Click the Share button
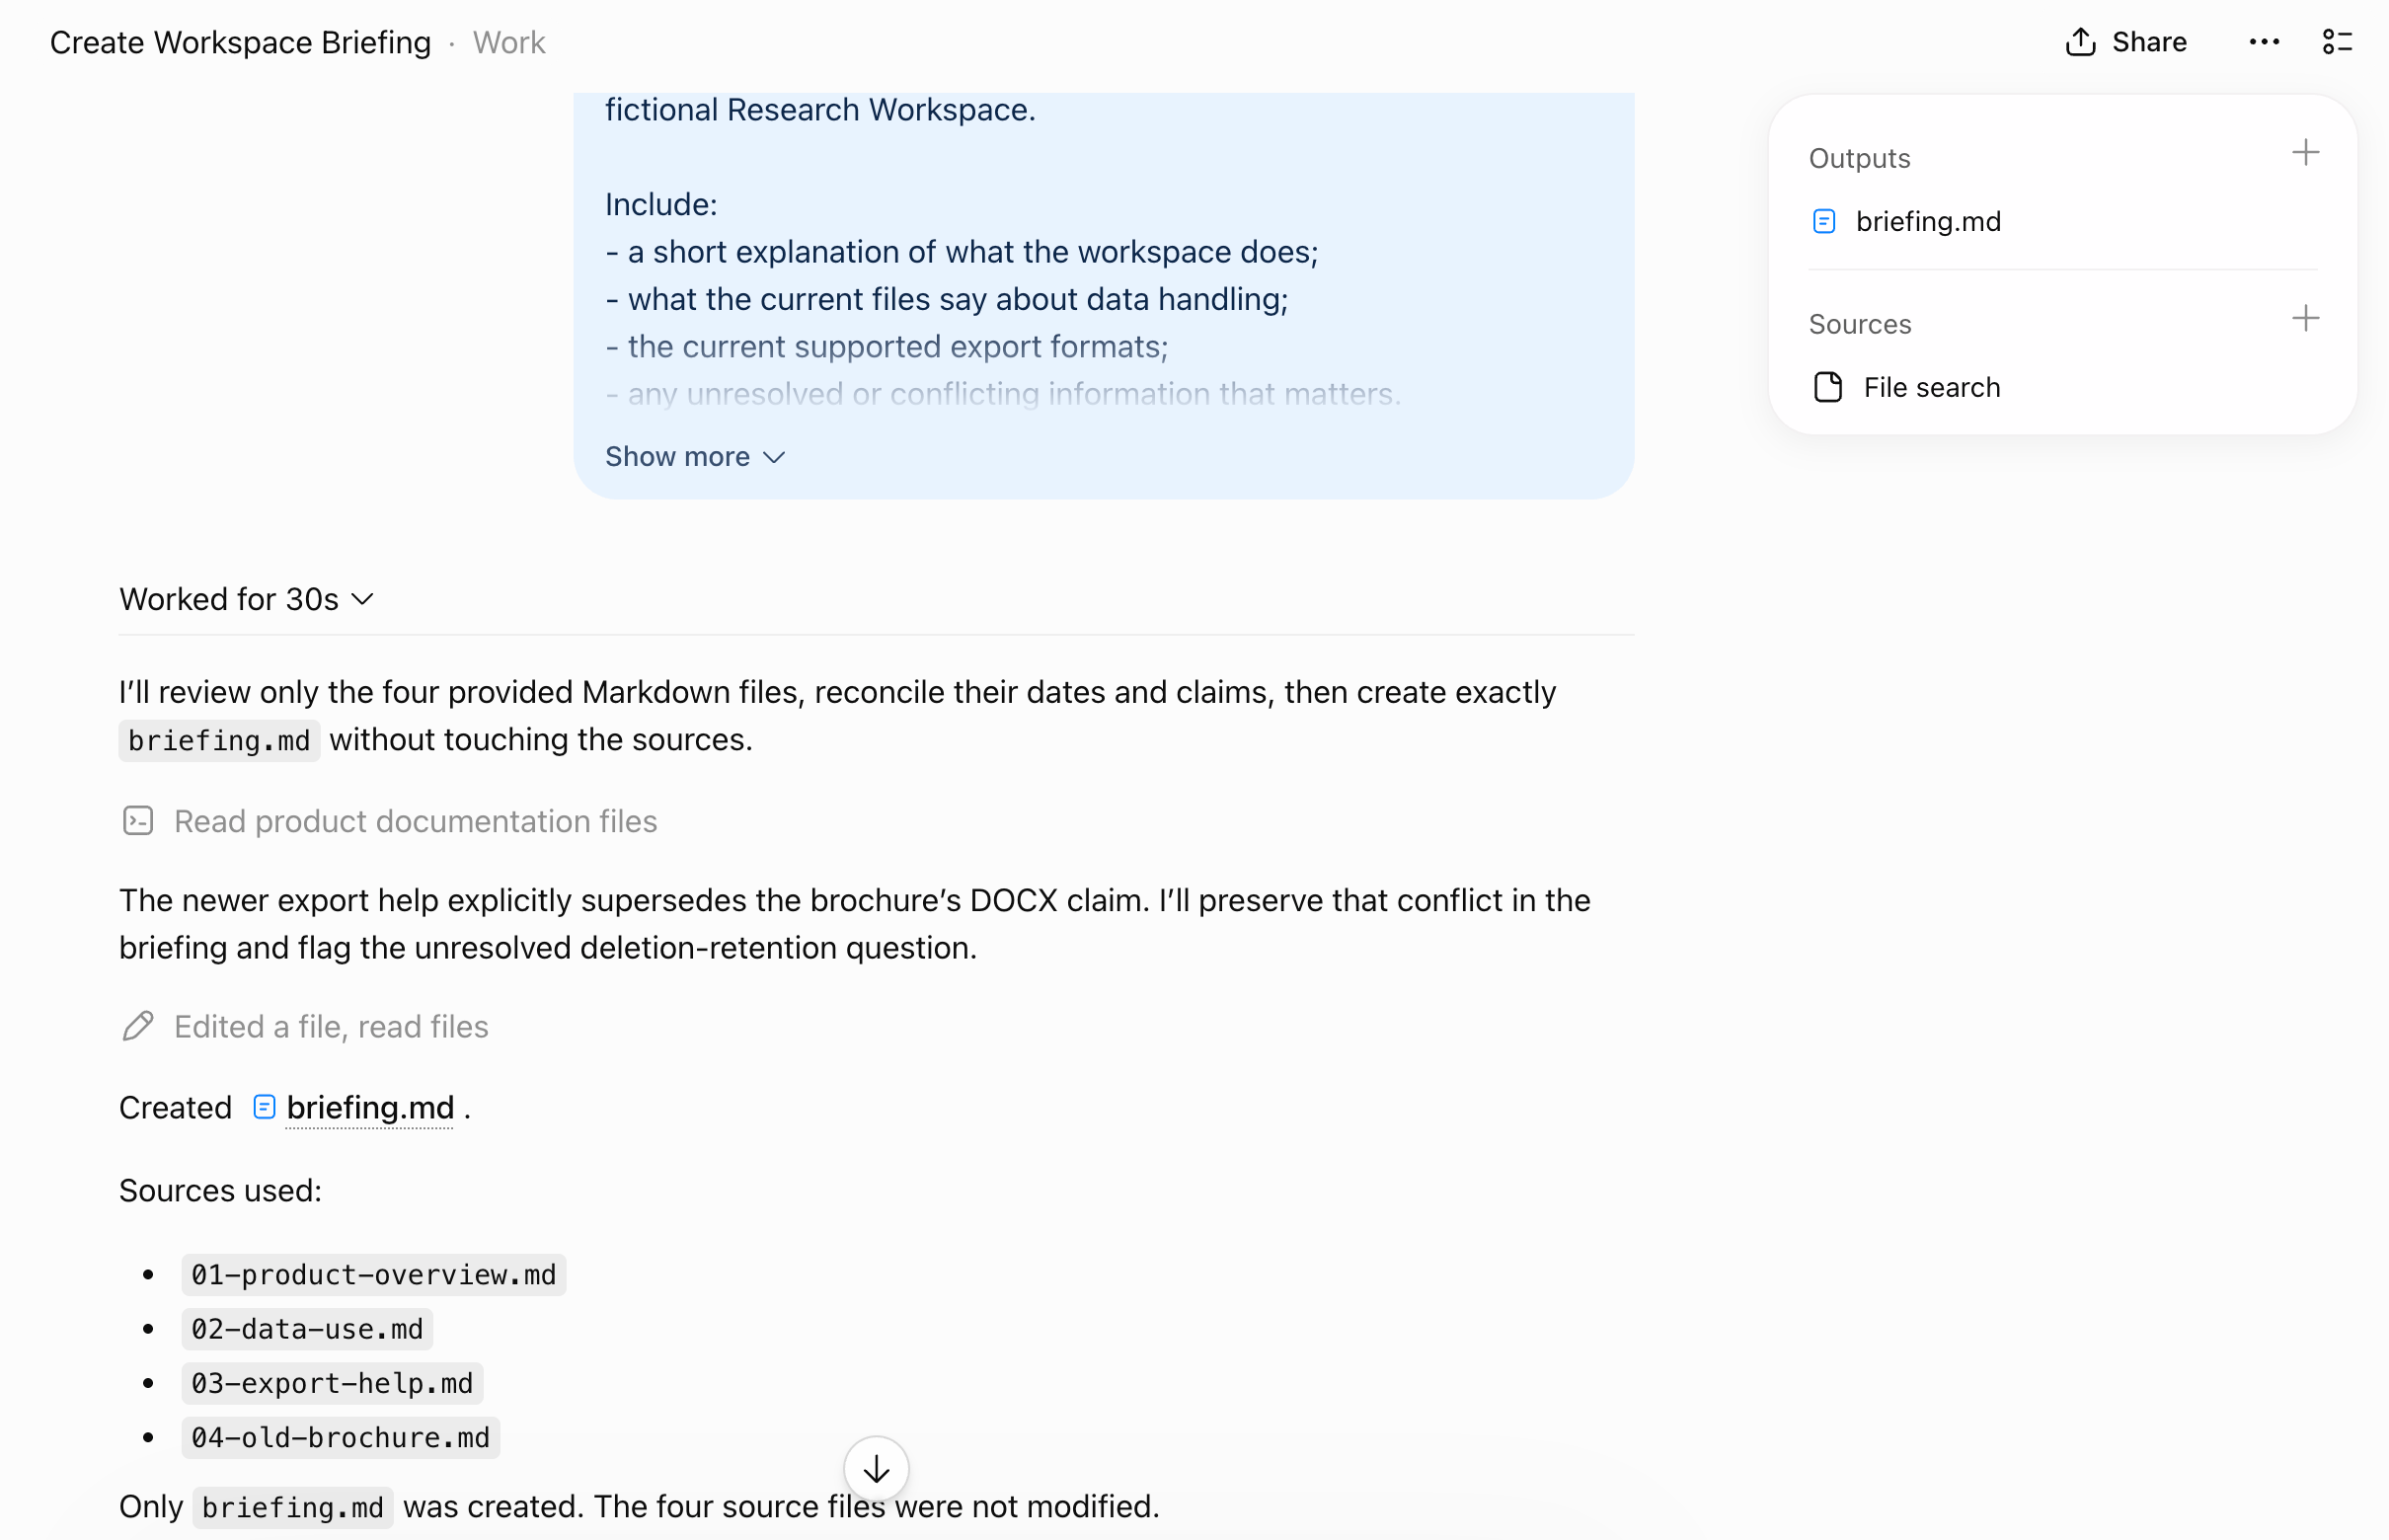The width and height of the screenshot is (2389, 1540). [2126, 42]
